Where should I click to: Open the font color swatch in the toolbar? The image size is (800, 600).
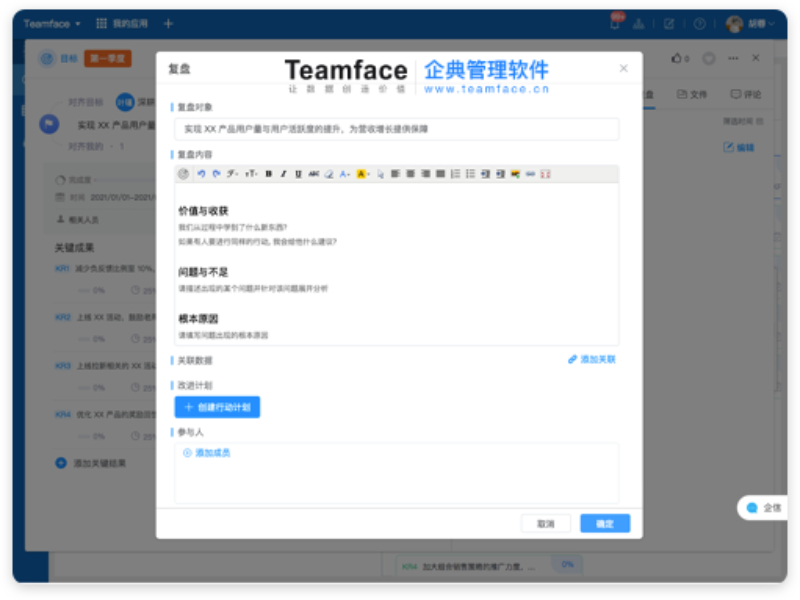click(342, 173)
